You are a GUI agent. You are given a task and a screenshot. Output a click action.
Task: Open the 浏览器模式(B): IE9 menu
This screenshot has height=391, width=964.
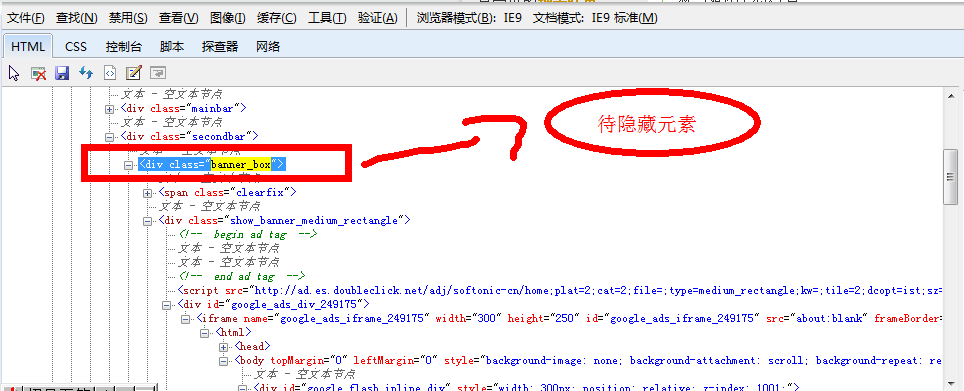click(469, 18)
